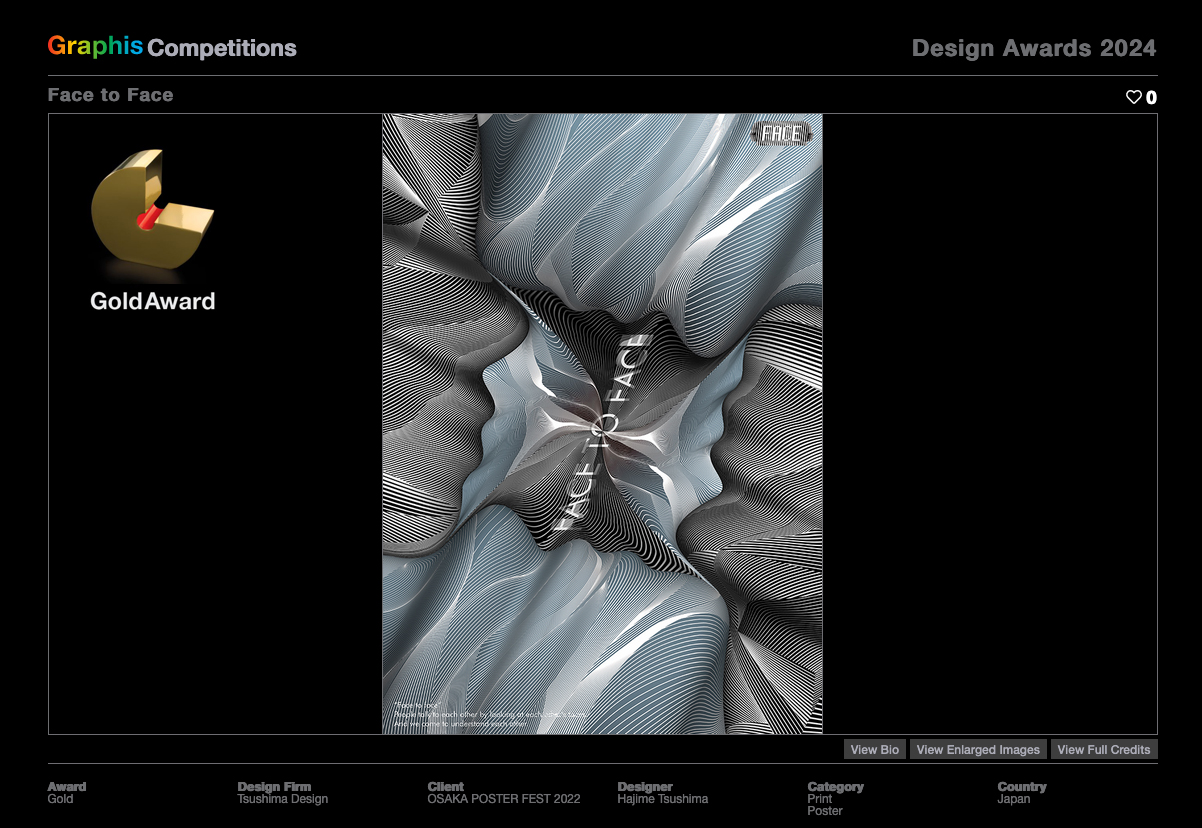Viewport: 1202px width, 828px height.
Task: Open View Enlarged Images
Action: [978, 748]
